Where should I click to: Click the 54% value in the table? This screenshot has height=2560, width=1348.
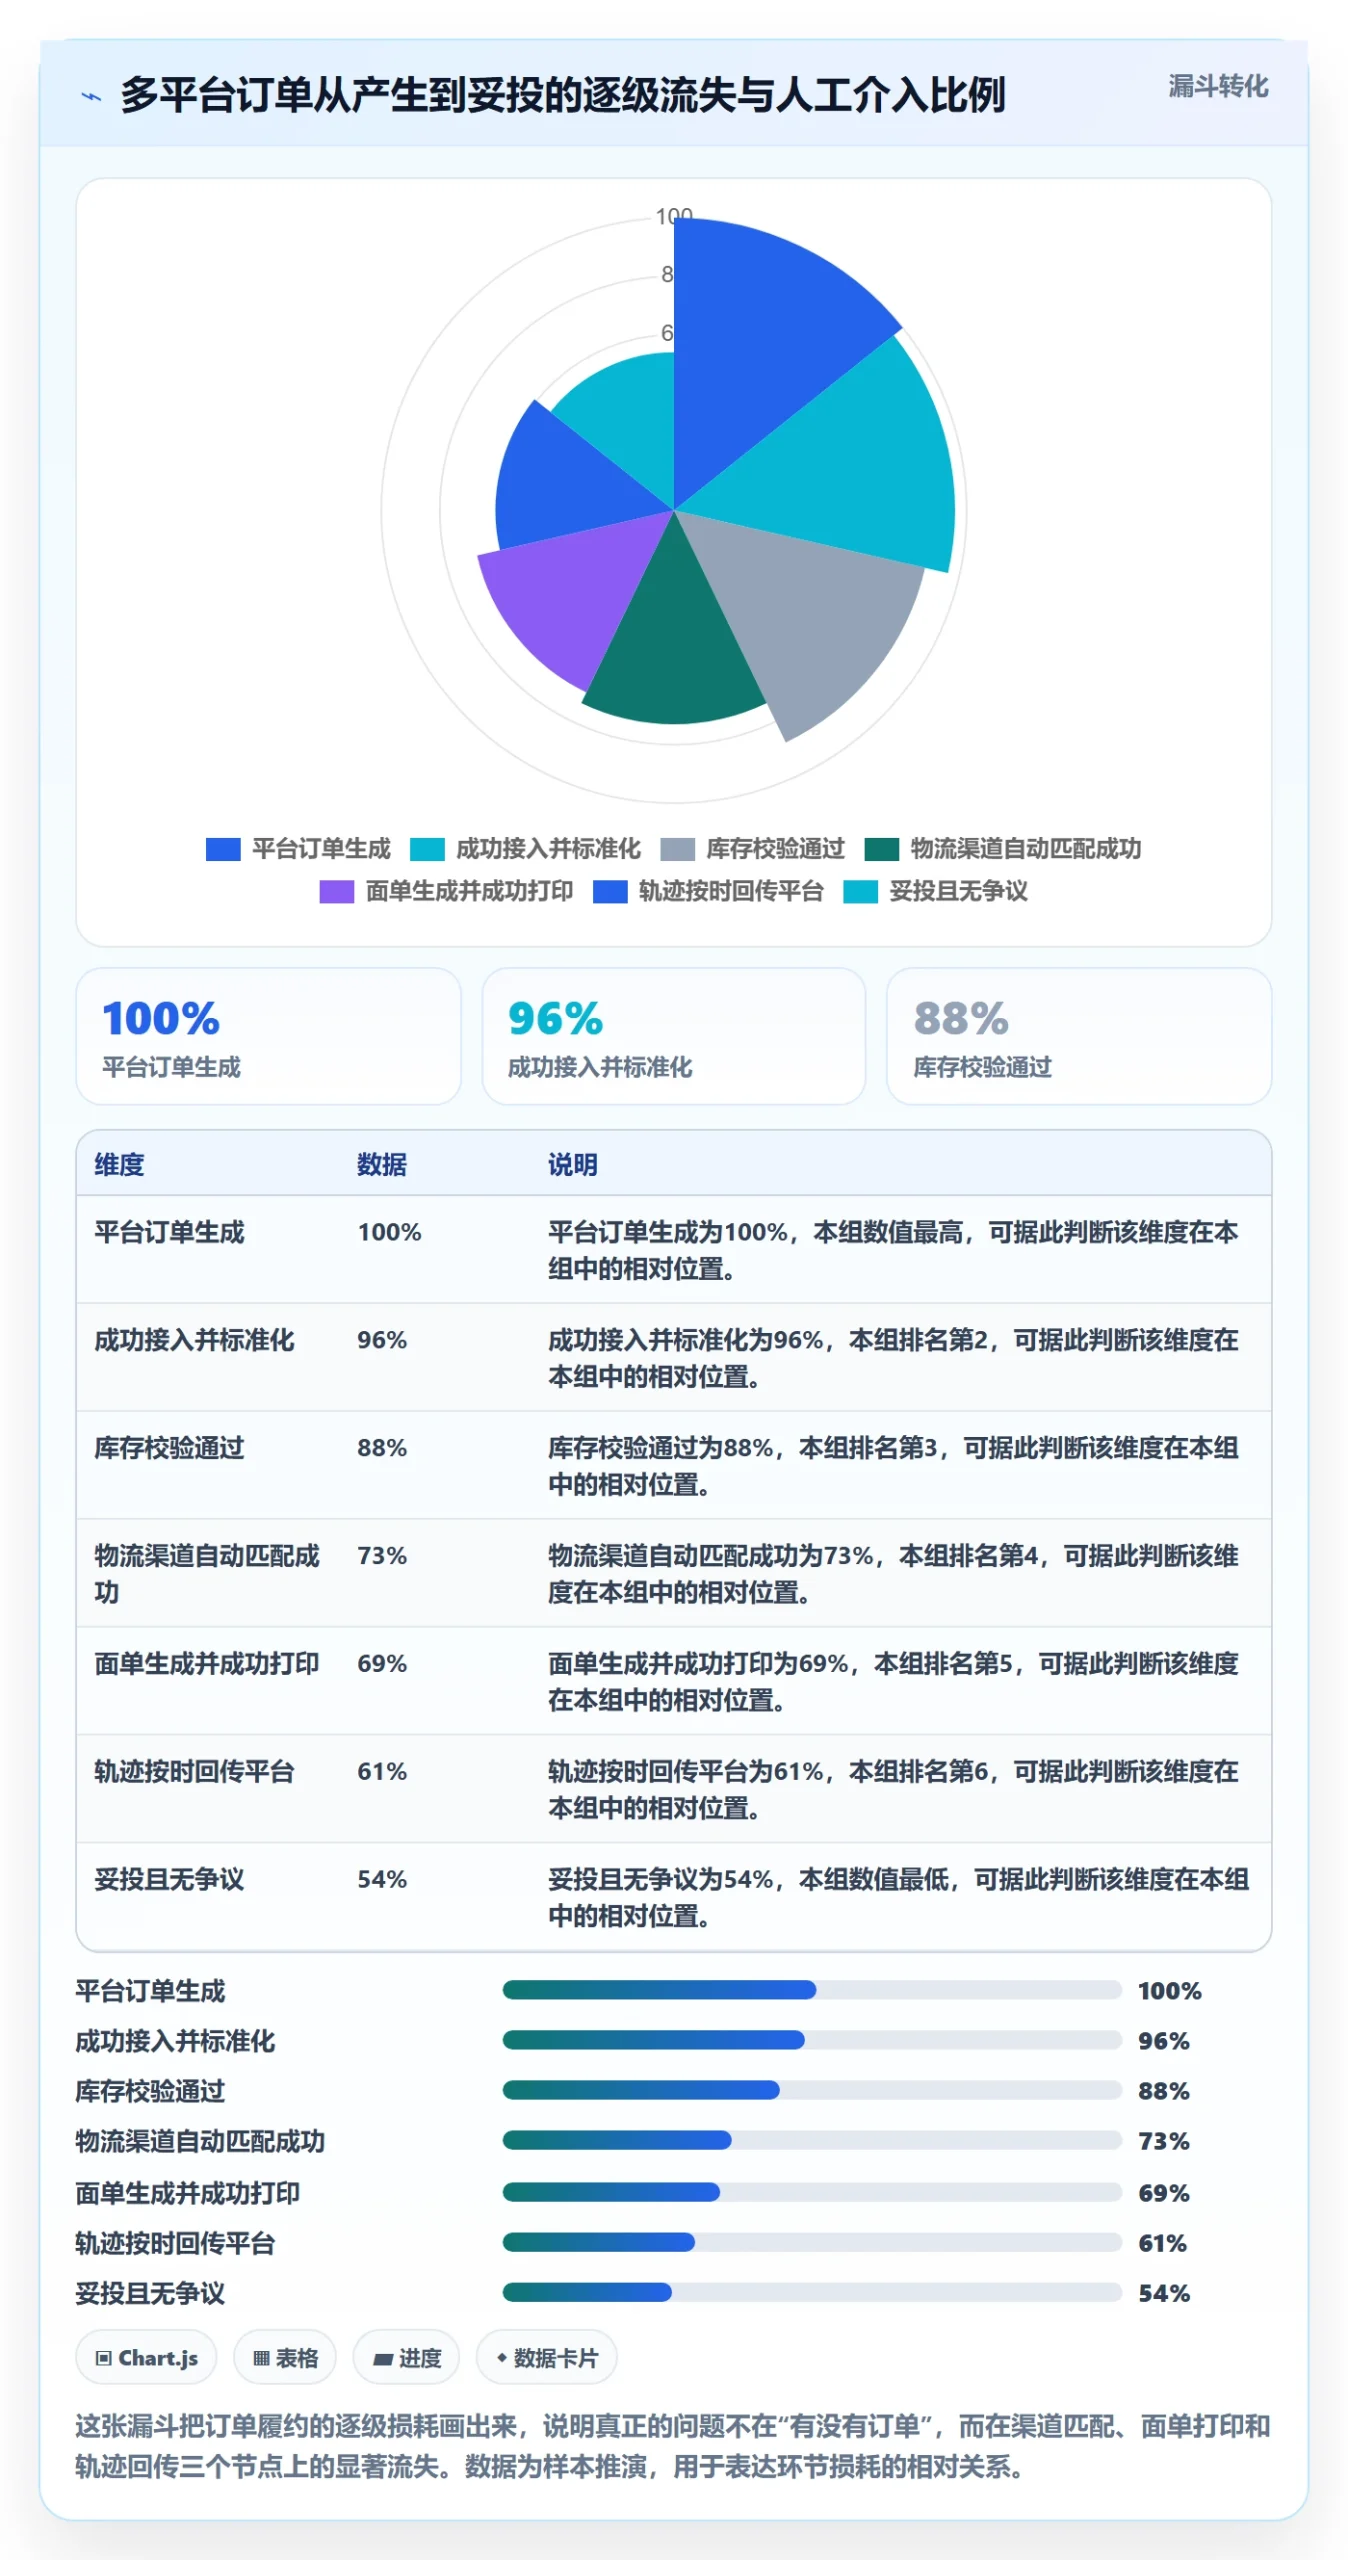click(382, 1880)
